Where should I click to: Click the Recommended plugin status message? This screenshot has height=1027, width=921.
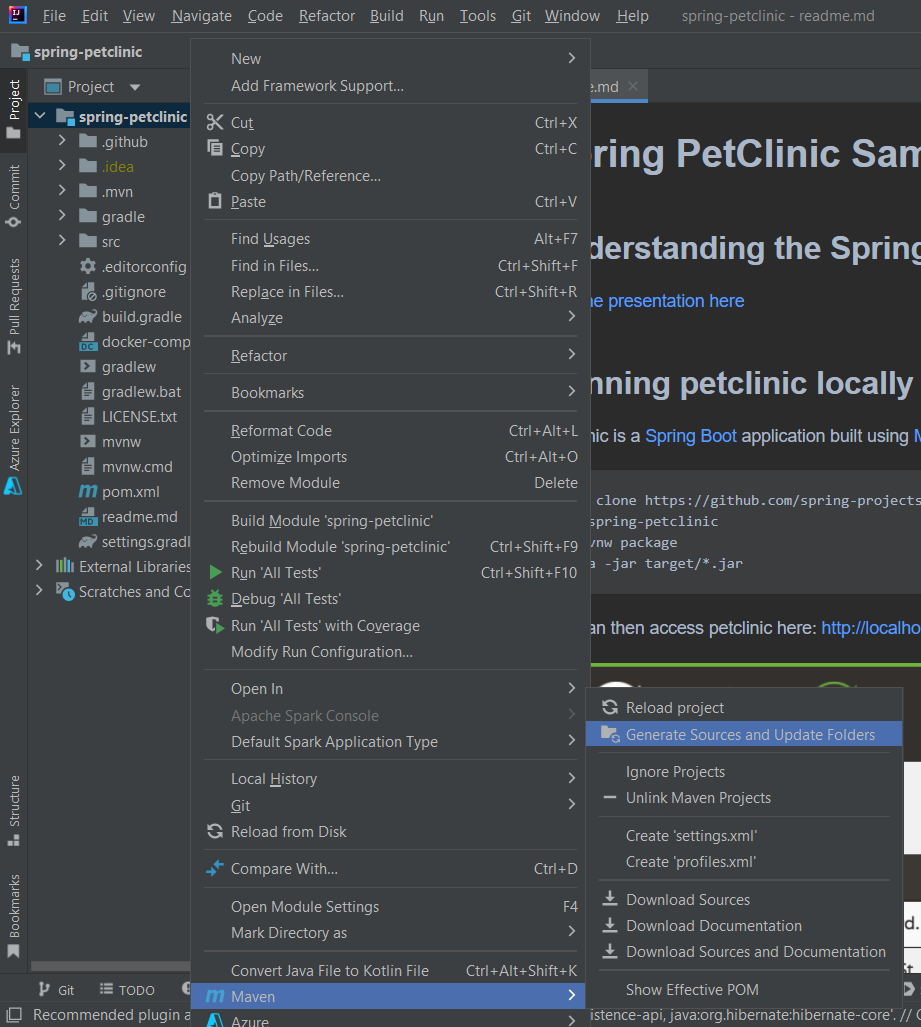(111, 1015)
